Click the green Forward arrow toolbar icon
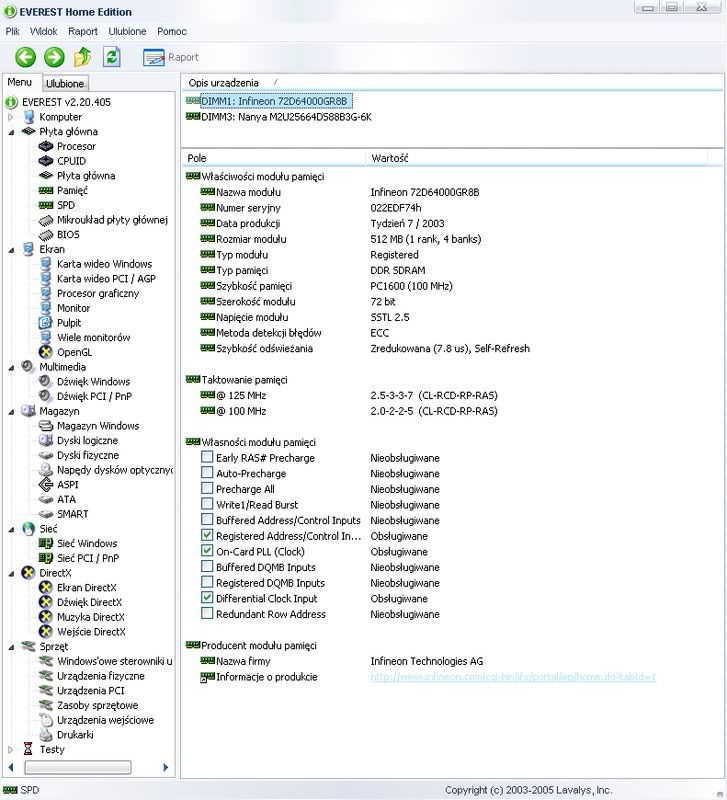 click(x=54, y=57)
